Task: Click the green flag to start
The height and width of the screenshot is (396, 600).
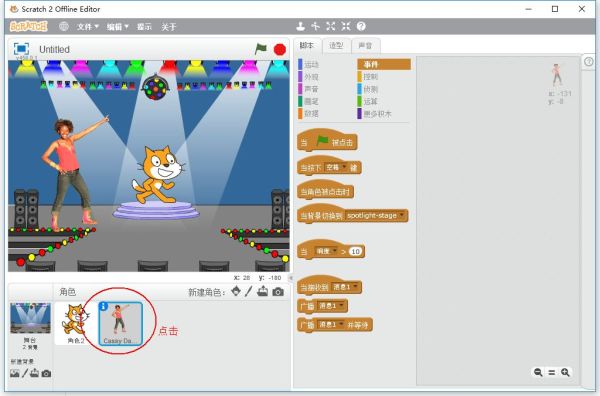Action: 261,49
